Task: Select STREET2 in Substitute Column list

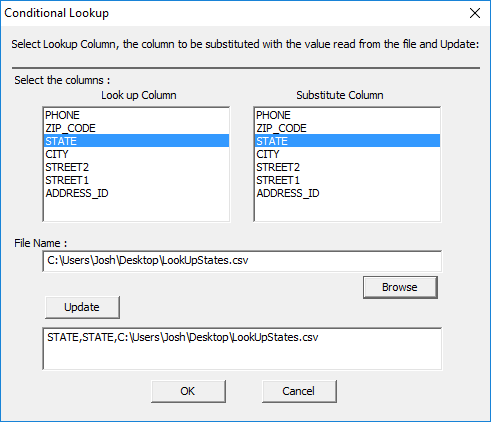Action: pos(347,167)
